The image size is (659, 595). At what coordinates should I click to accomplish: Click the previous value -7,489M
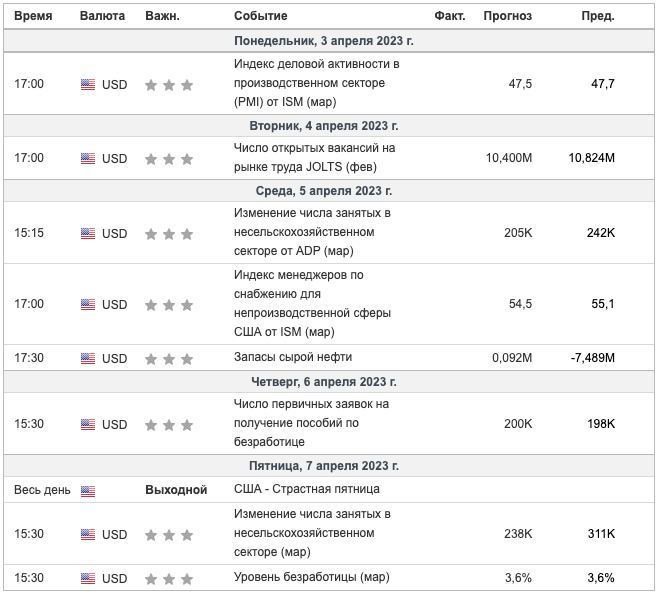(x=592, y=358)
